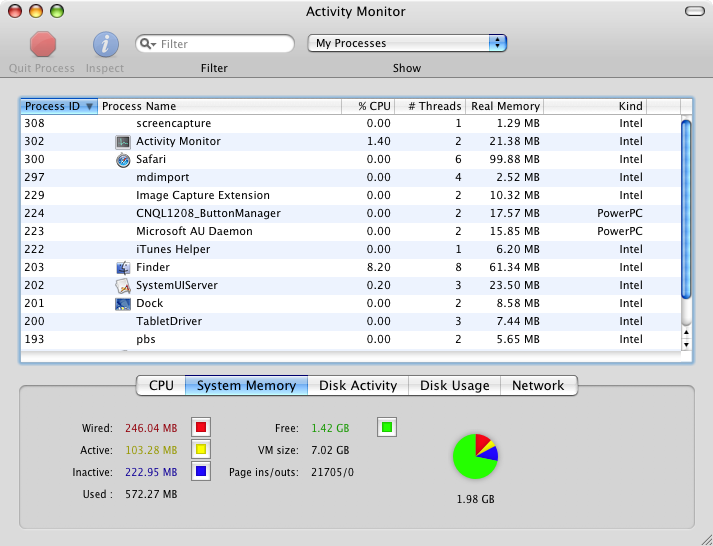Click the Wired 246.04 MB value

pyautogui.click(x=151, y=428)
